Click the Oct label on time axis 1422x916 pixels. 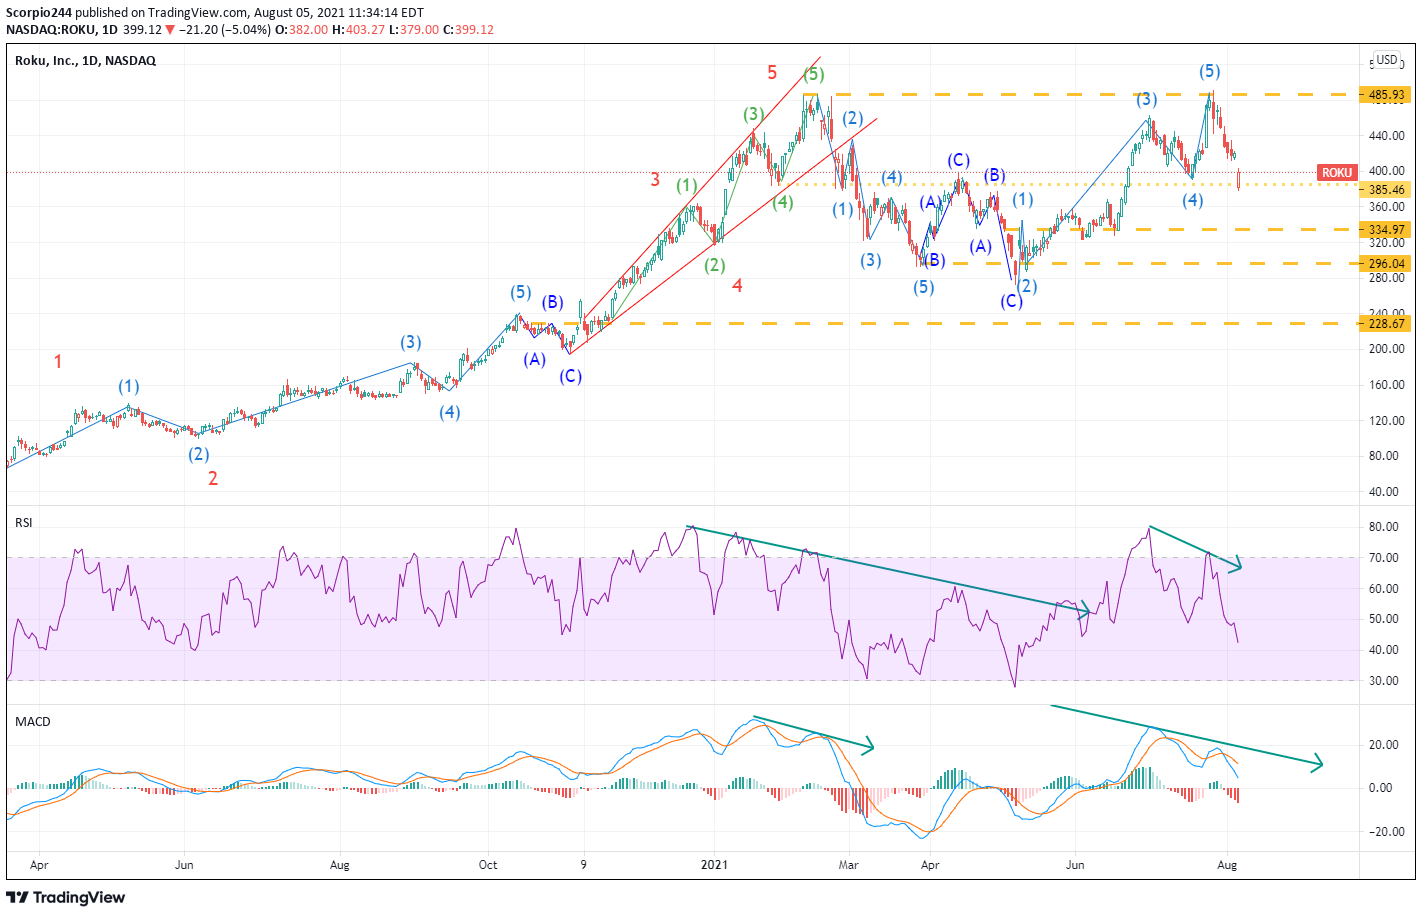pos(488,864)
